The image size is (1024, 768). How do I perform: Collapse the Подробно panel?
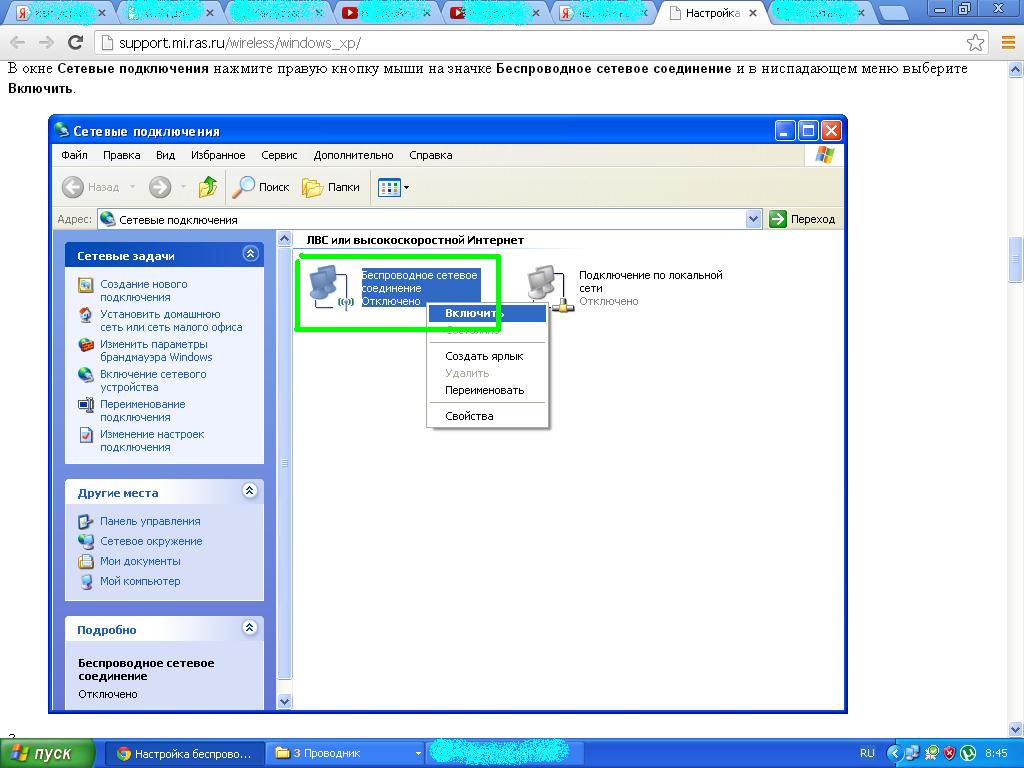[249, 628]
